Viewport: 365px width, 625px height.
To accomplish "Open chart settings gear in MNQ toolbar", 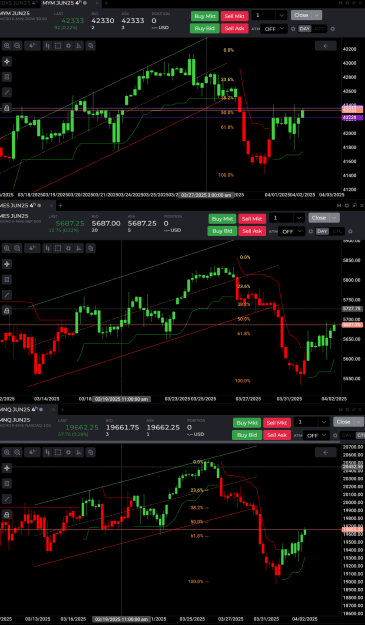I will click(x=69, y=452).
